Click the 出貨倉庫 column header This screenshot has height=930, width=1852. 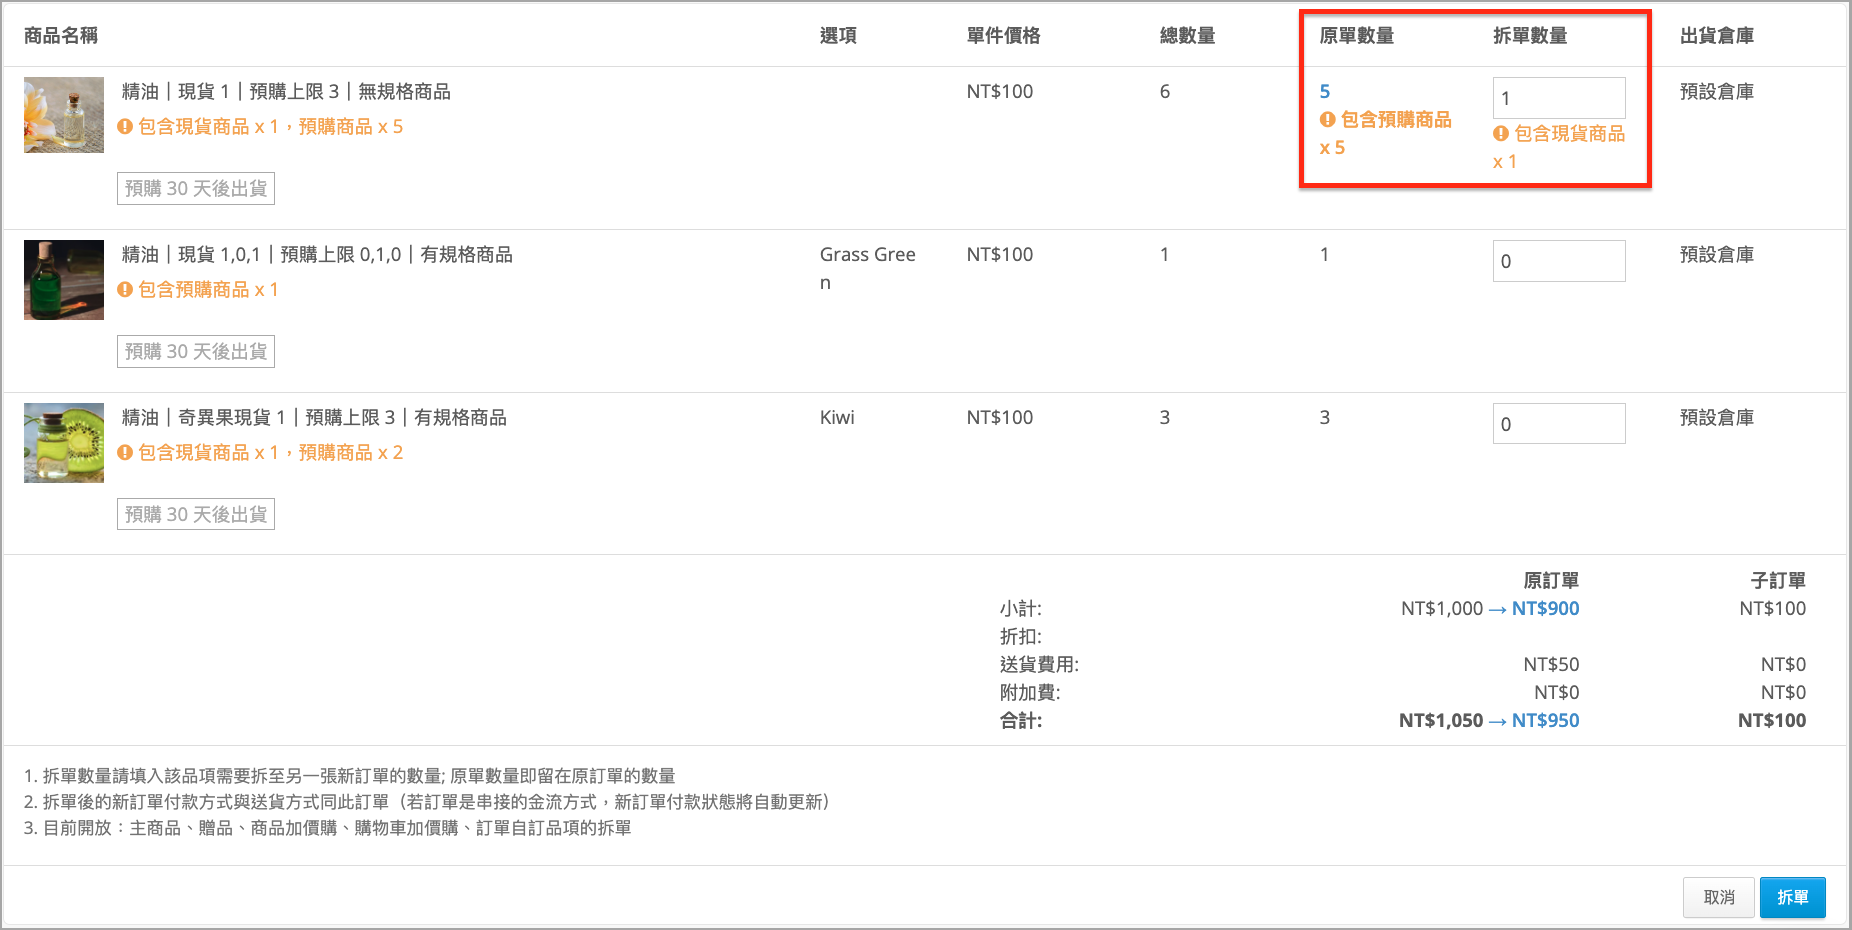[x=1717, y=36]
